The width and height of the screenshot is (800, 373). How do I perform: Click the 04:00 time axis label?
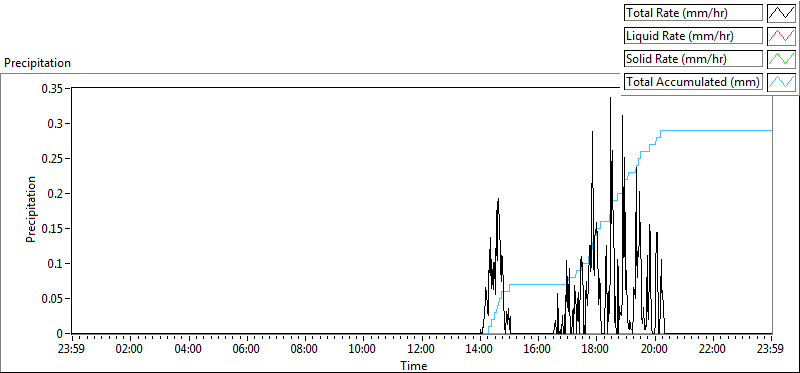point(189,349)
